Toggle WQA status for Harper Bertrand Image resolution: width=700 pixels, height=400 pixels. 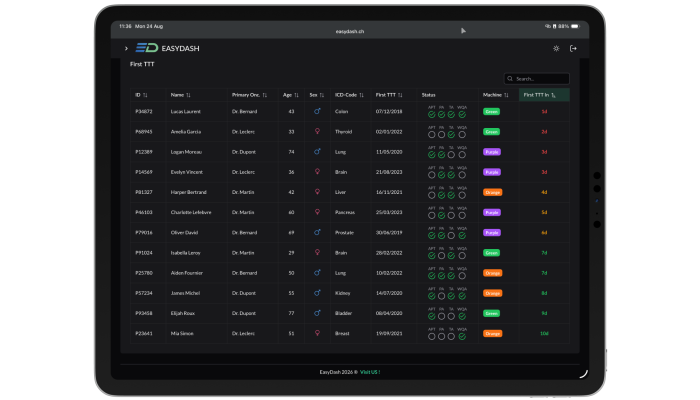click(462, 195)
